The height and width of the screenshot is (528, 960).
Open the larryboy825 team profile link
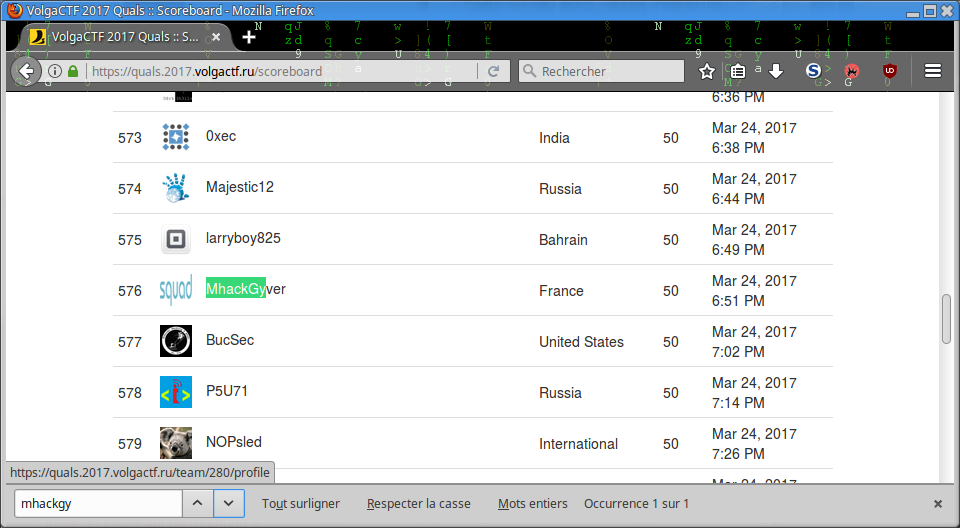point(243,238)
